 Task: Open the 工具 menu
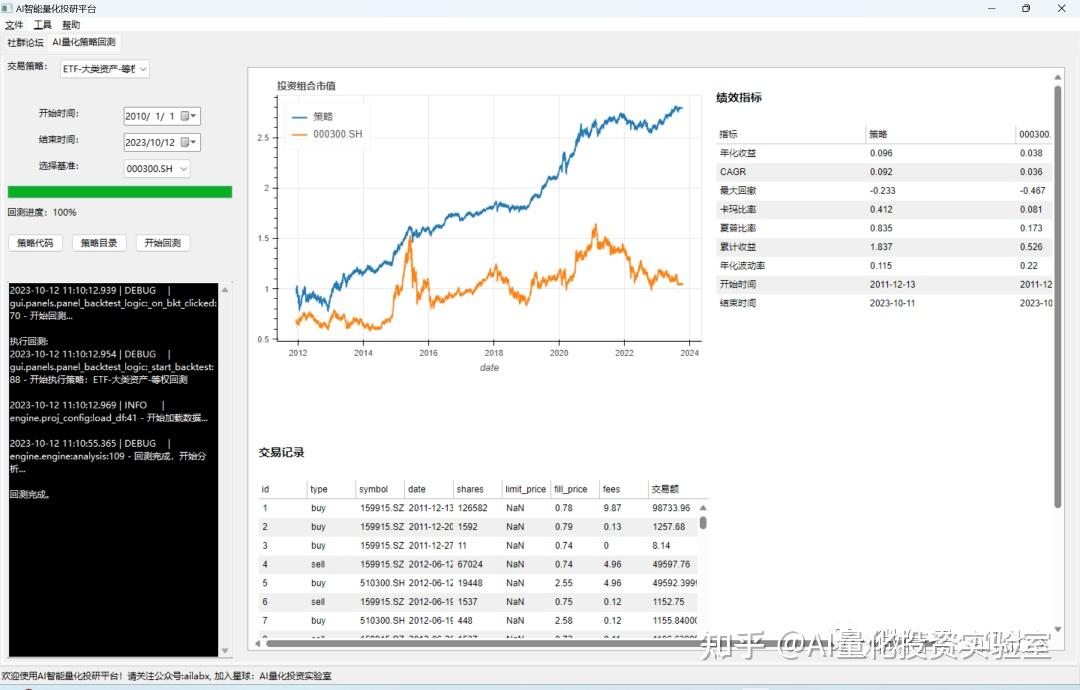point(41,24)
